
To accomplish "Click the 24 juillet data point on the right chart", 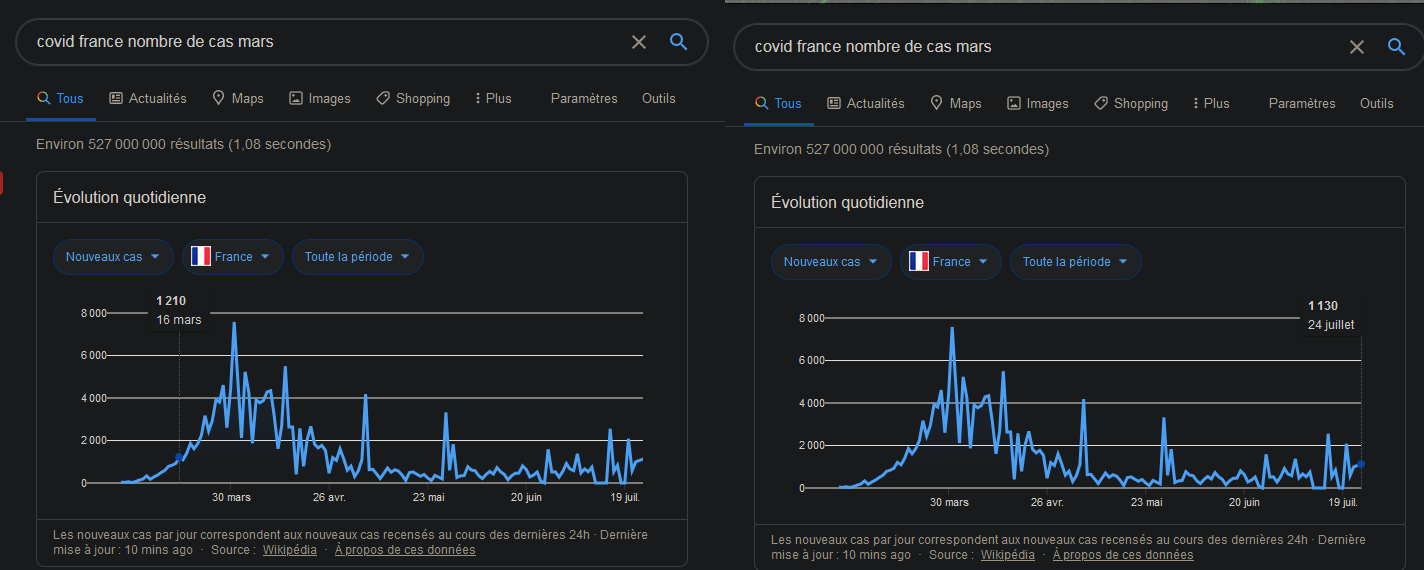I will pyautogui.click(x=1361, y=464).
